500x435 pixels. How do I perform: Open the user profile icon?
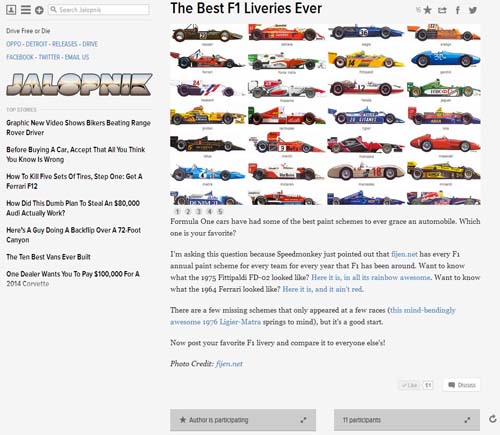pyautogui.click(x=11, y=10)
